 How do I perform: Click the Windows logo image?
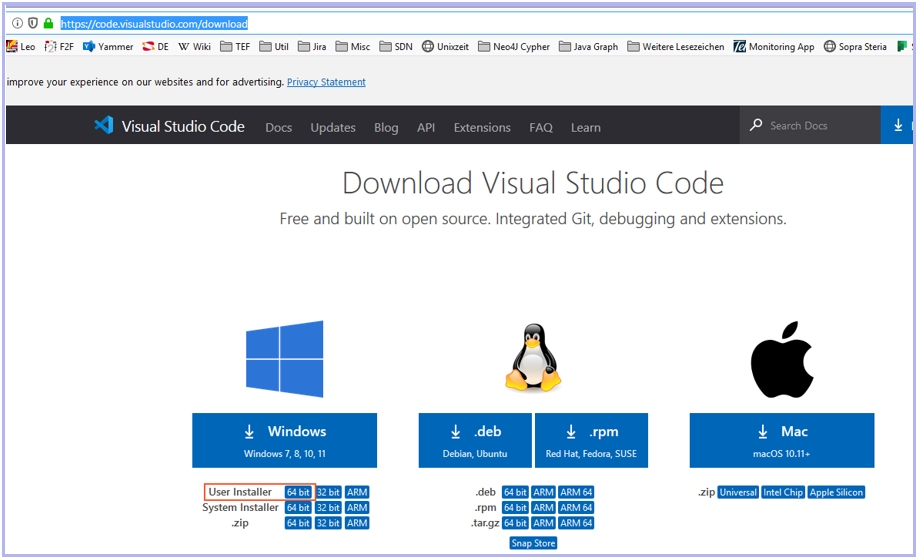click(x=285, y=359)
